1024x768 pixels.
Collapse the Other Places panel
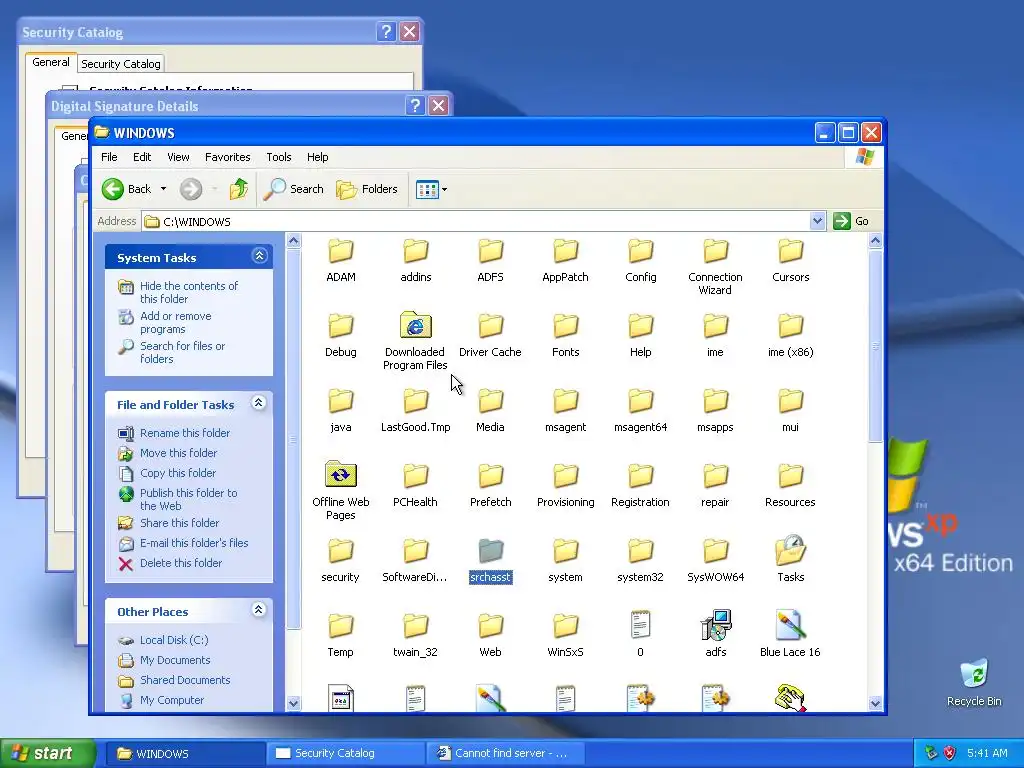[x=259, y=610]
